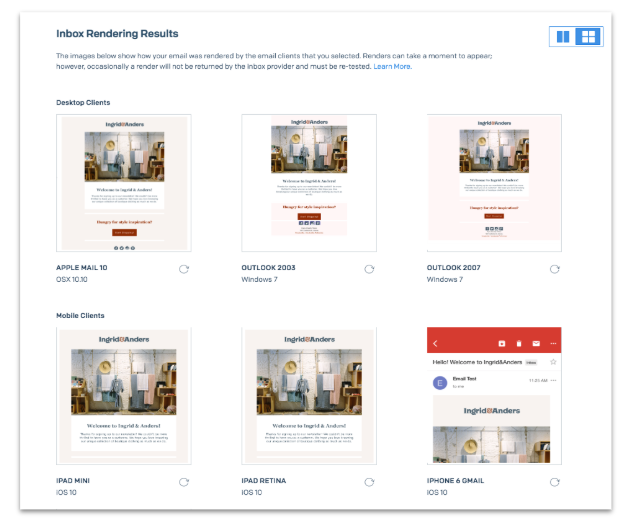Refresh the Outlook 2003 render

pyautogui.click(x=369, y=269)
